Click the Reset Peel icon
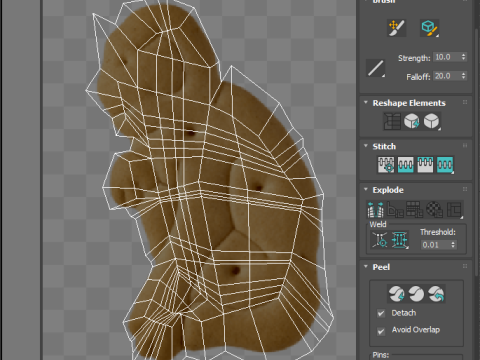 pyautogui.click(x=436, y=294)
